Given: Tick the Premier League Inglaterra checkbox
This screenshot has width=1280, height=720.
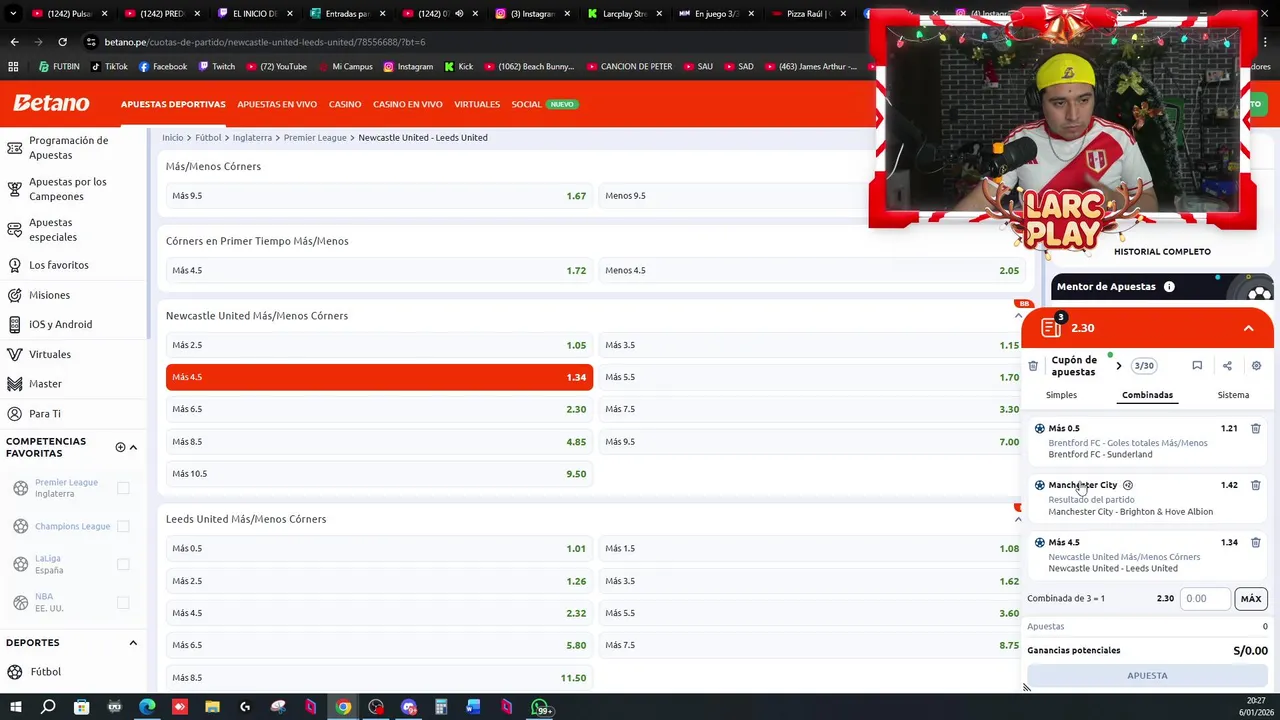Looking at the screenshot, I should point(123,488).
